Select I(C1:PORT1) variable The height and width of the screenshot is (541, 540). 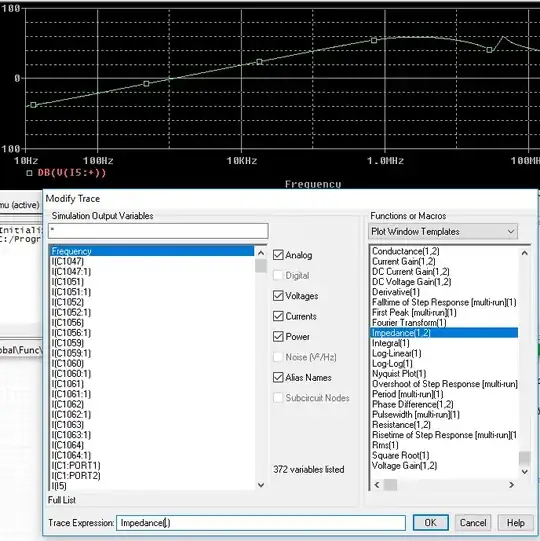click(76, 465)
